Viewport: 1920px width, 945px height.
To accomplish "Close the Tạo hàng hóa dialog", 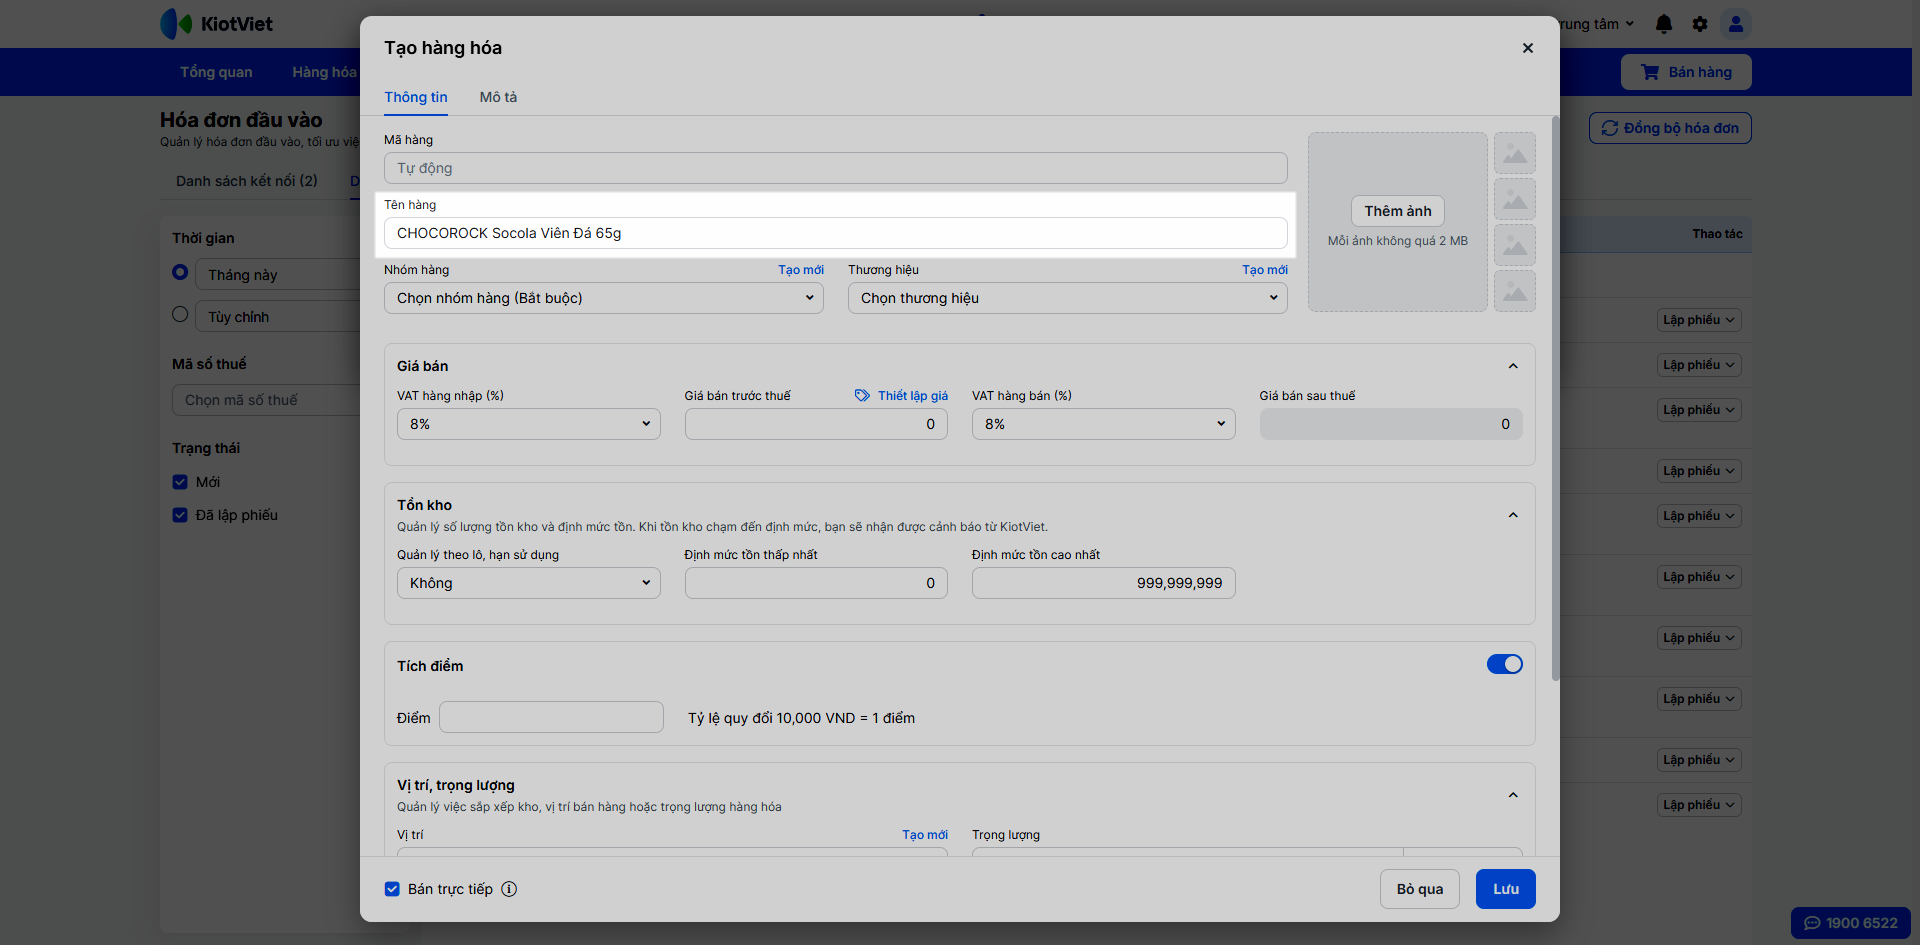I will point(1527,48).
